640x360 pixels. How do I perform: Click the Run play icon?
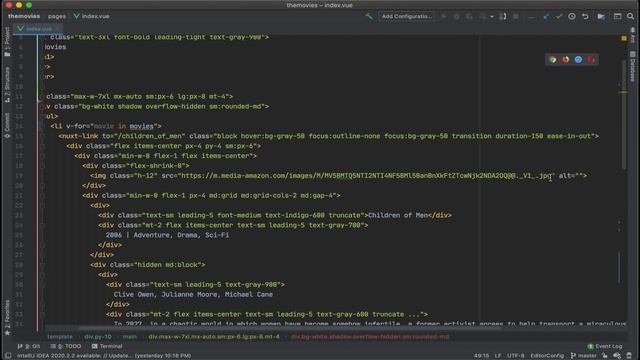coord(444,16)
